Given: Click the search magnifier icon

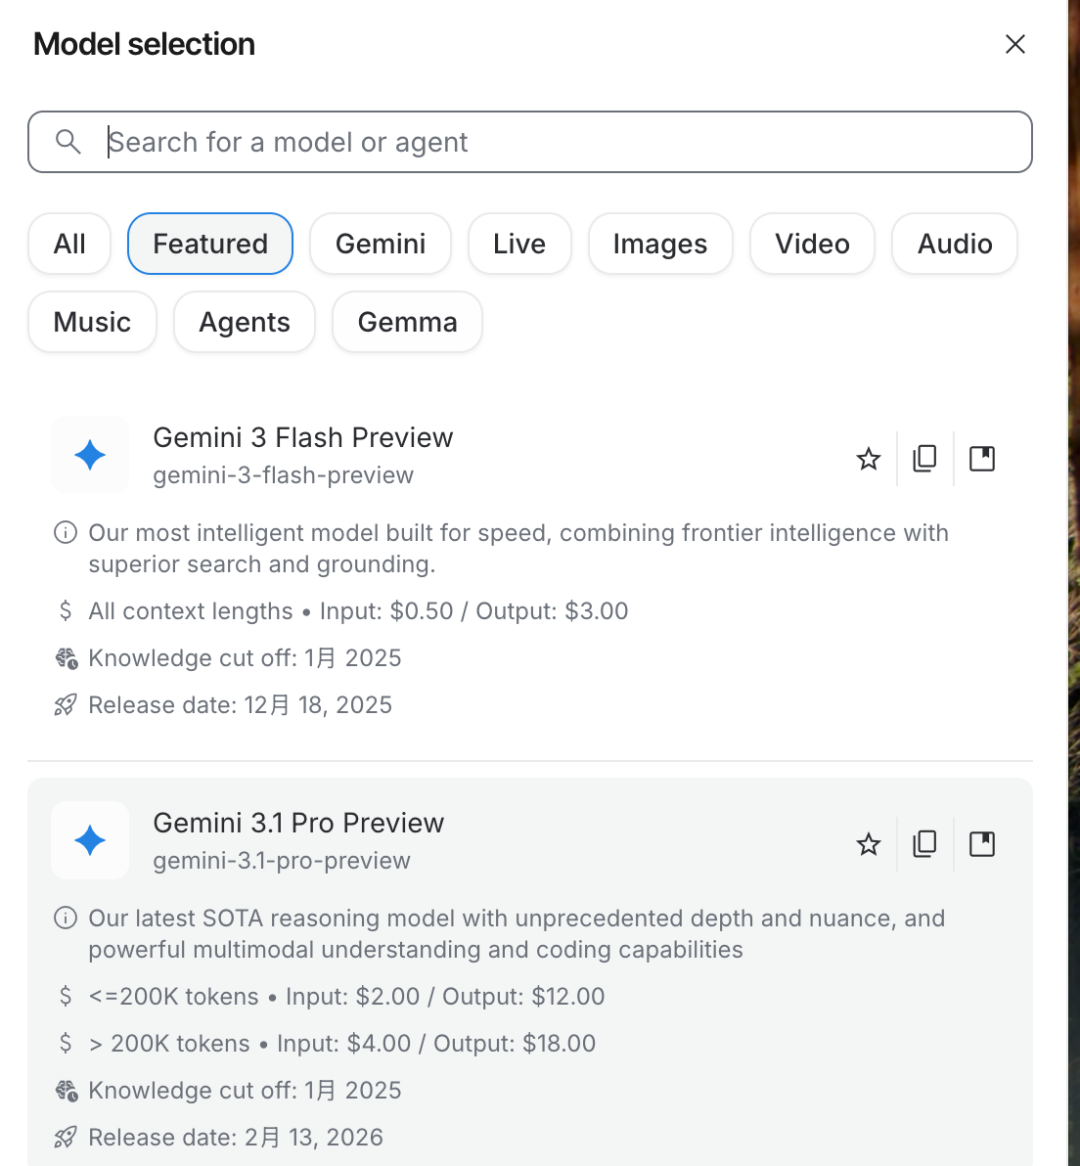Looking at the screenshot, I should (x=68, y=141).
